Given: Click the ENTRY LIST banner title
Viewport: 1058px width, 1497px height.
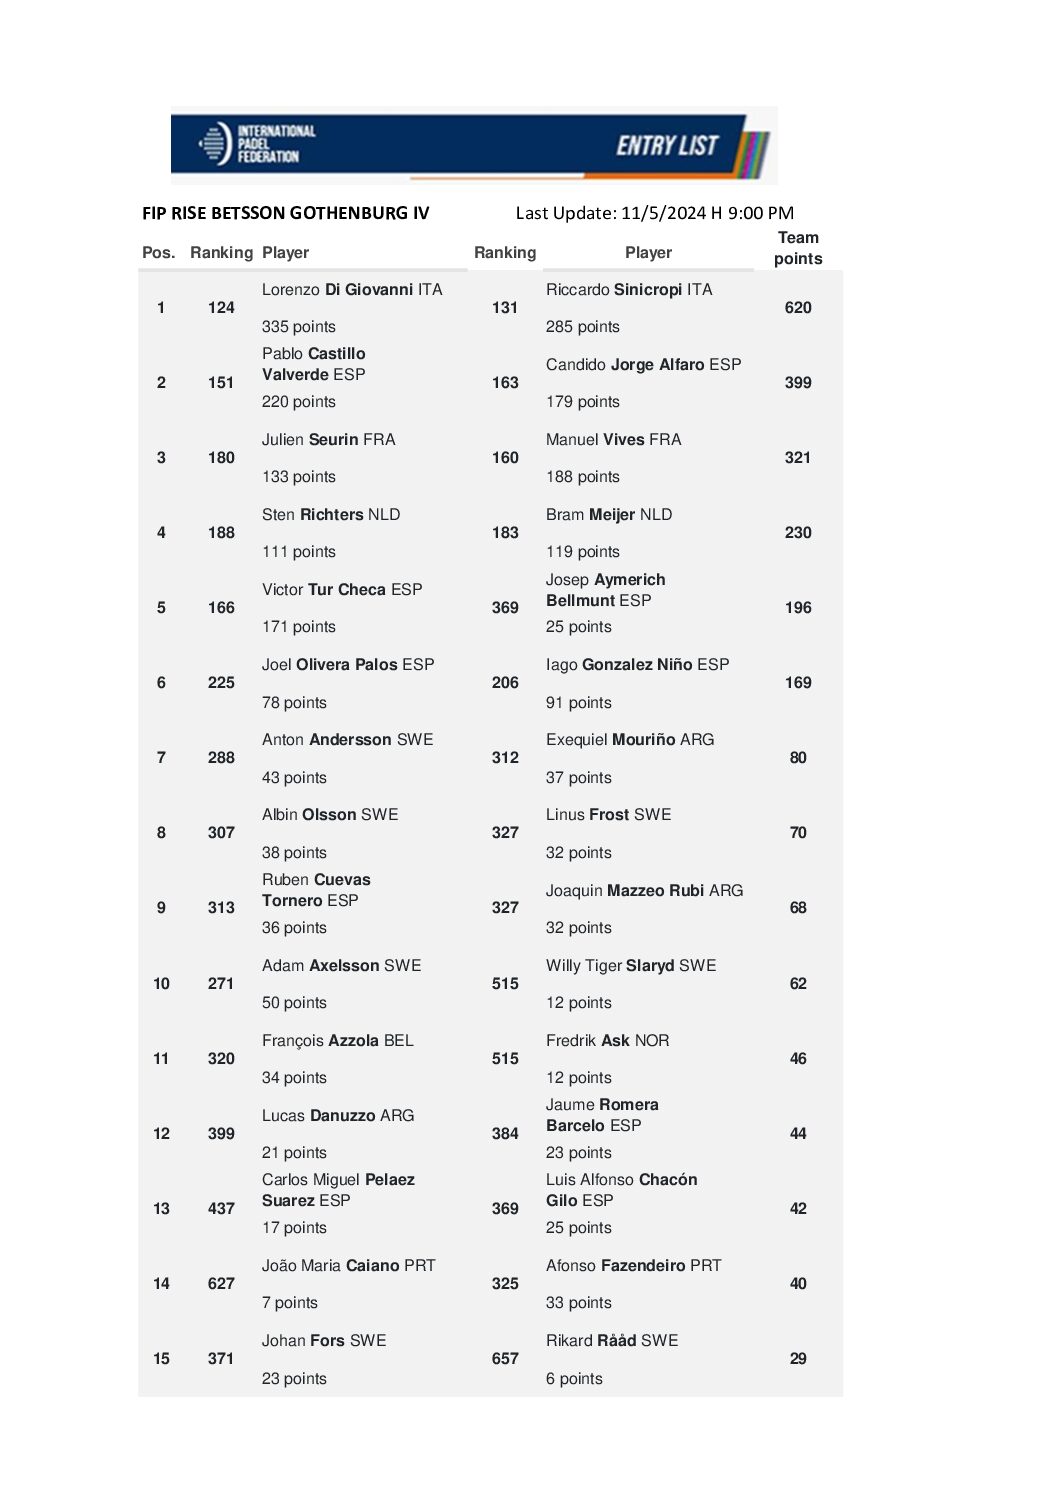Looking at the screenshot, I should 666,146.
